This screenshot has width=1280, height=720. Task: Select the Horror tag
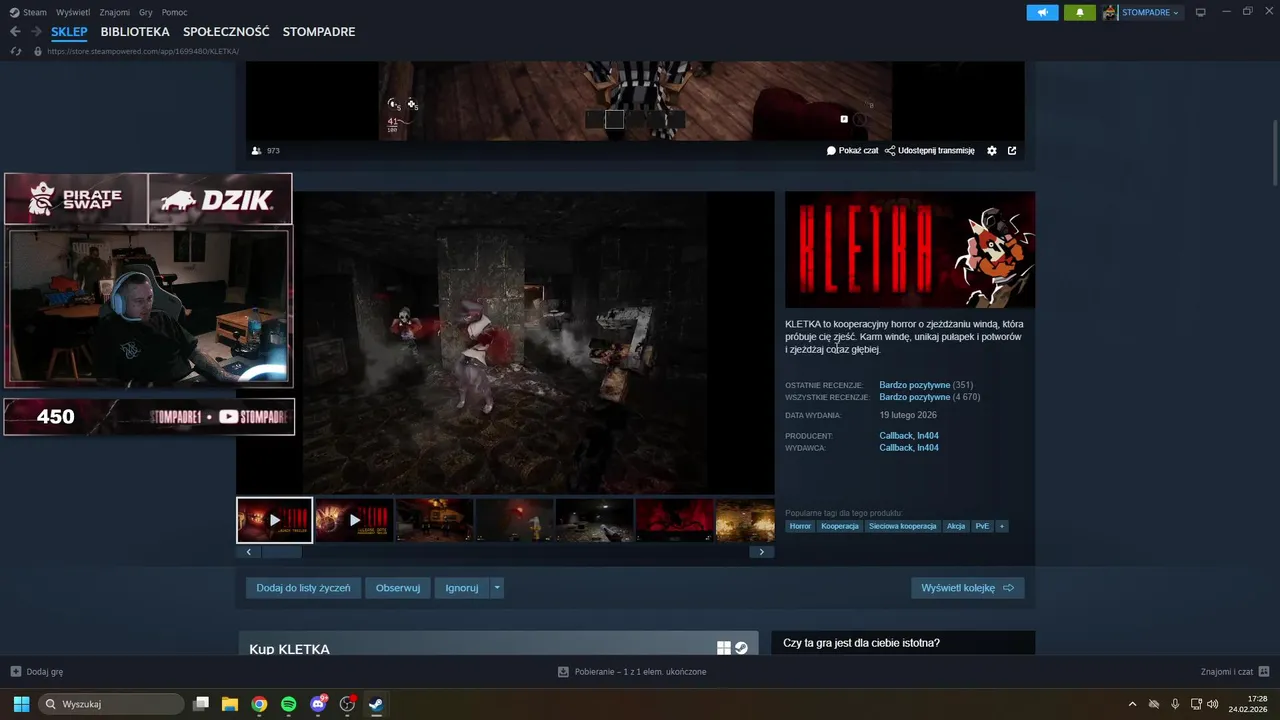[x=800, y=526]
